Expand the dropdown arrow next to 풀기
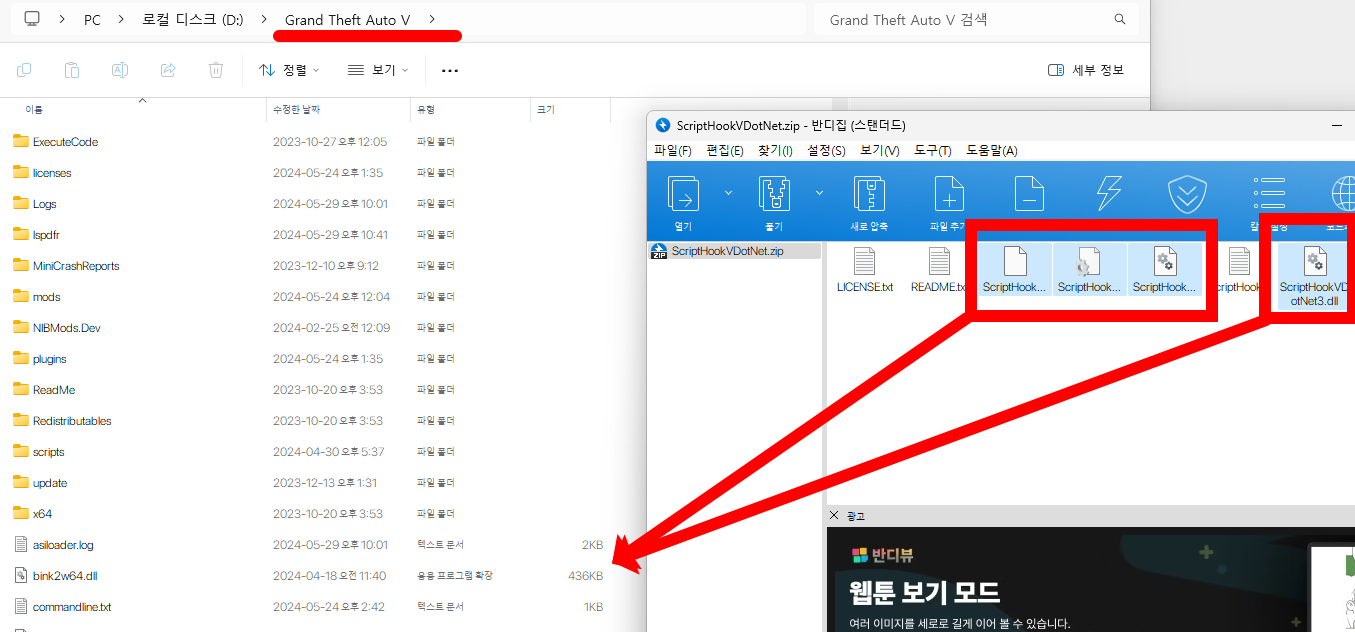This screenshot has height=632, width=1355. pyautogui.click(x=819, y=193)
